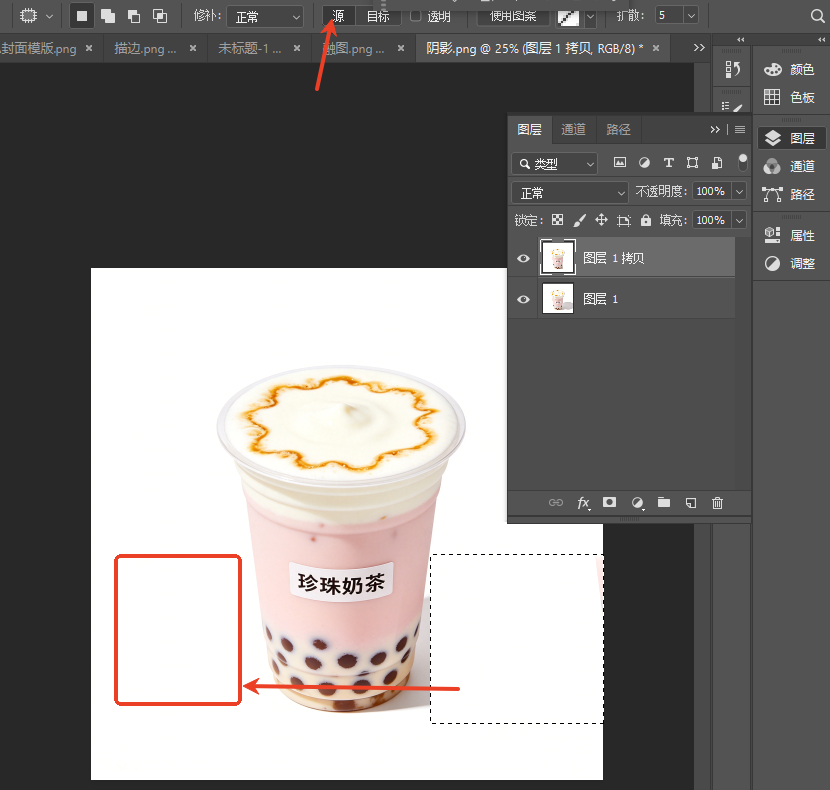Viewport: 830px width, 790px height.
Task: Open the 修补 mode dropdown
Action: coord(265,17)
